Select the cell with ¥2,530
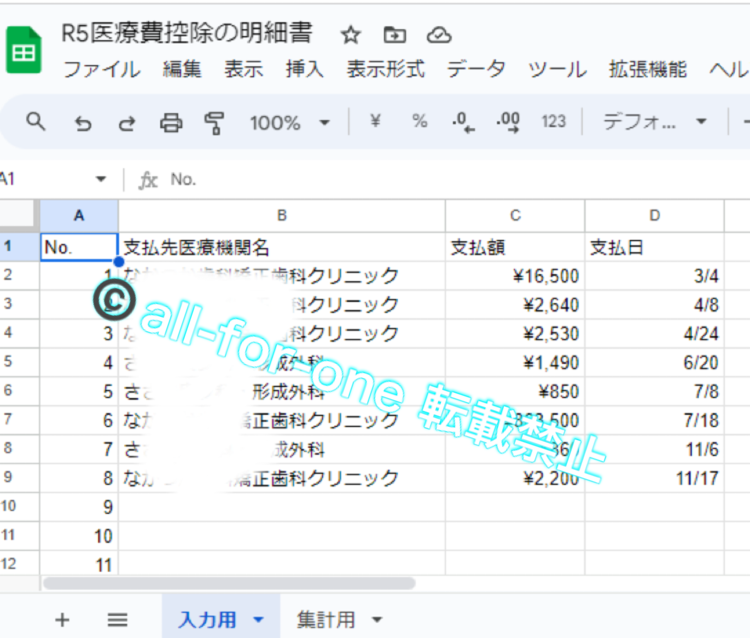Image resolution: width=750 pixels, height=638 pixels. coord(515,334)
